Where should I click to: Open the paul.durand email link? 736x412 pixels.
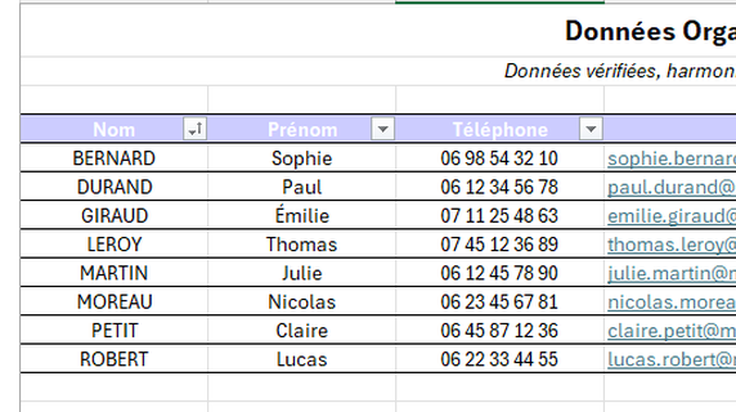[x=672, y=187]
